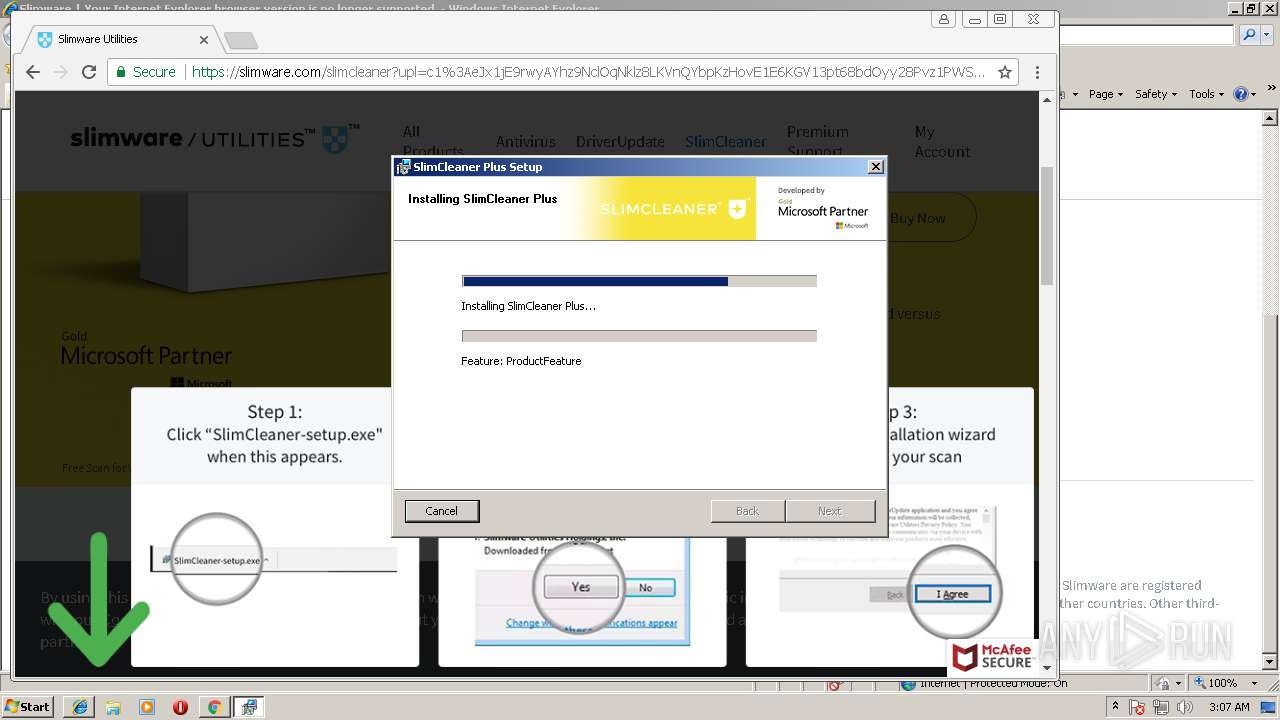Open Premium Support page

pyautogui.click(x=817, y=141)
